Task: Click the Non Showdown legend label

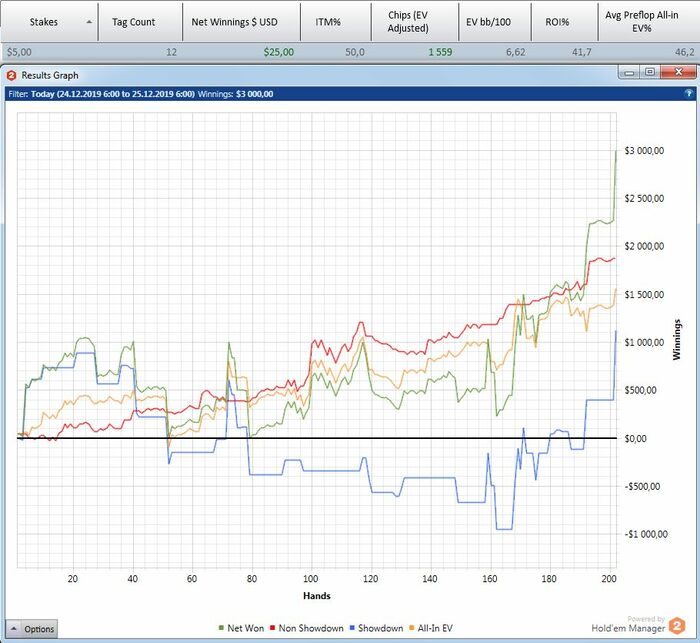Action: click(x=311, y=628)
